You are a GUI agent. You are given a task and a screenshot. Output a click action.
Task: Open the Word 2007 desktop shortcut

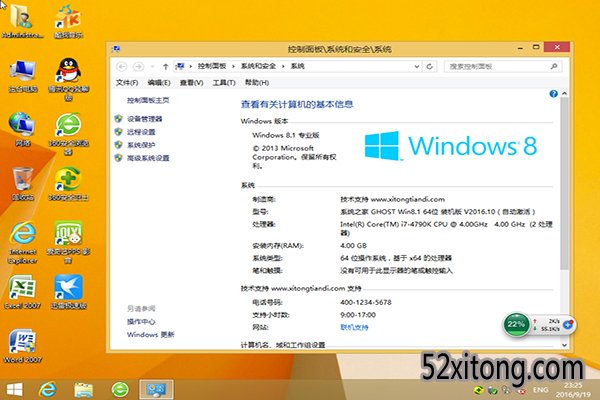pyautogui.click(x=23, y=346)
